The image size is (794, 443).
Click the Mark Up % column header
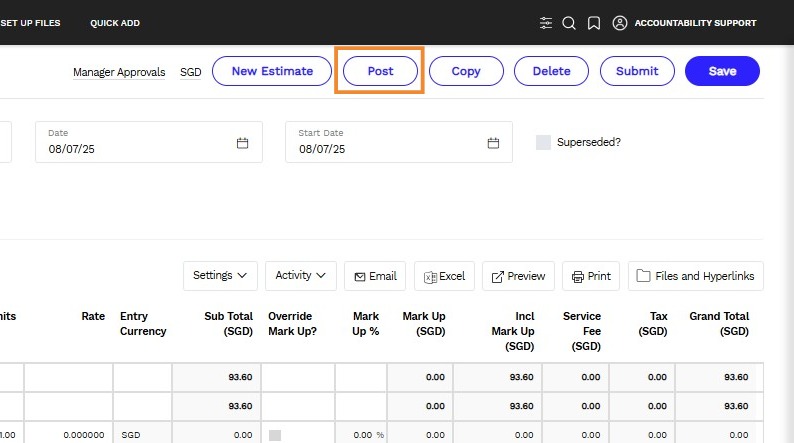(x=366, y=324)
